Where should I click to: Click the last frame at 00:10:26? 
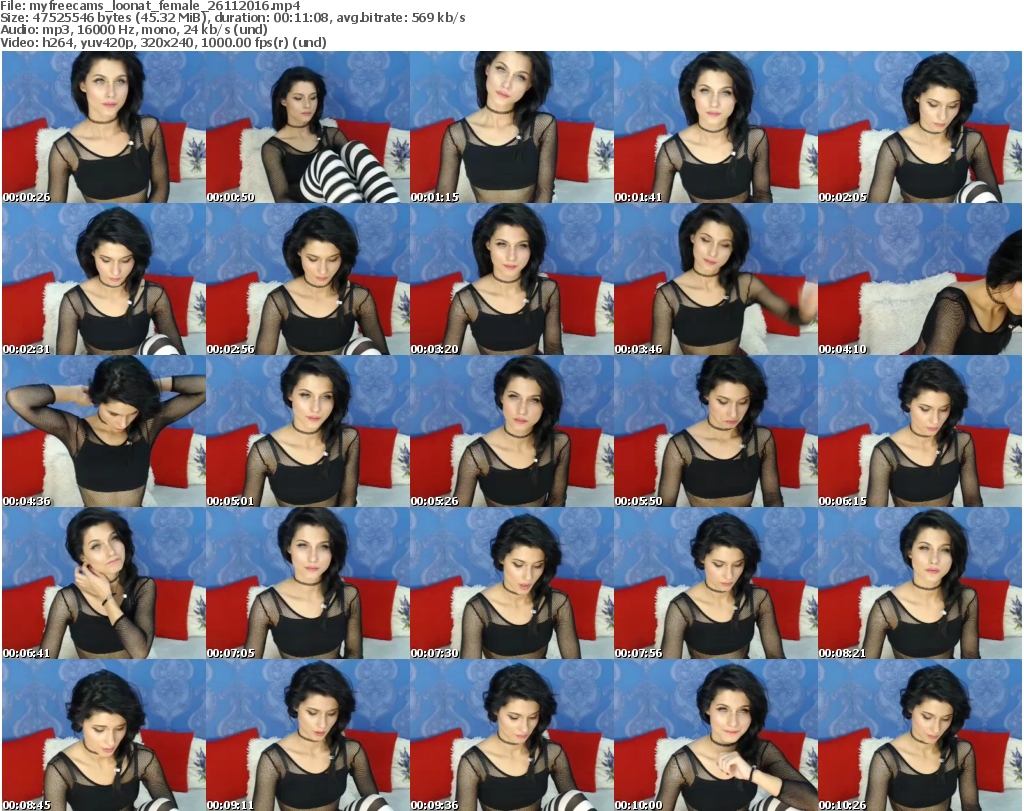[x=919, y=735]
